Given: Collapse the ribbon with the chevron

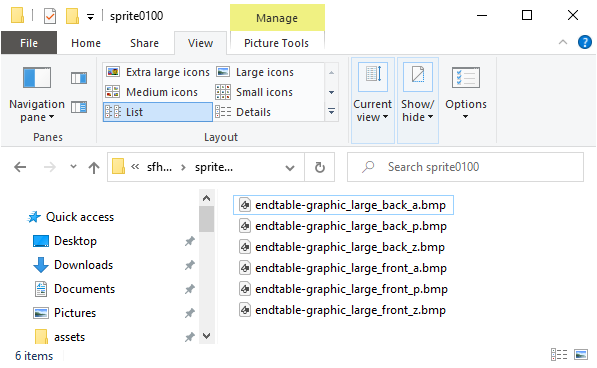Looking at the screenshot, I should coord(563,42).
